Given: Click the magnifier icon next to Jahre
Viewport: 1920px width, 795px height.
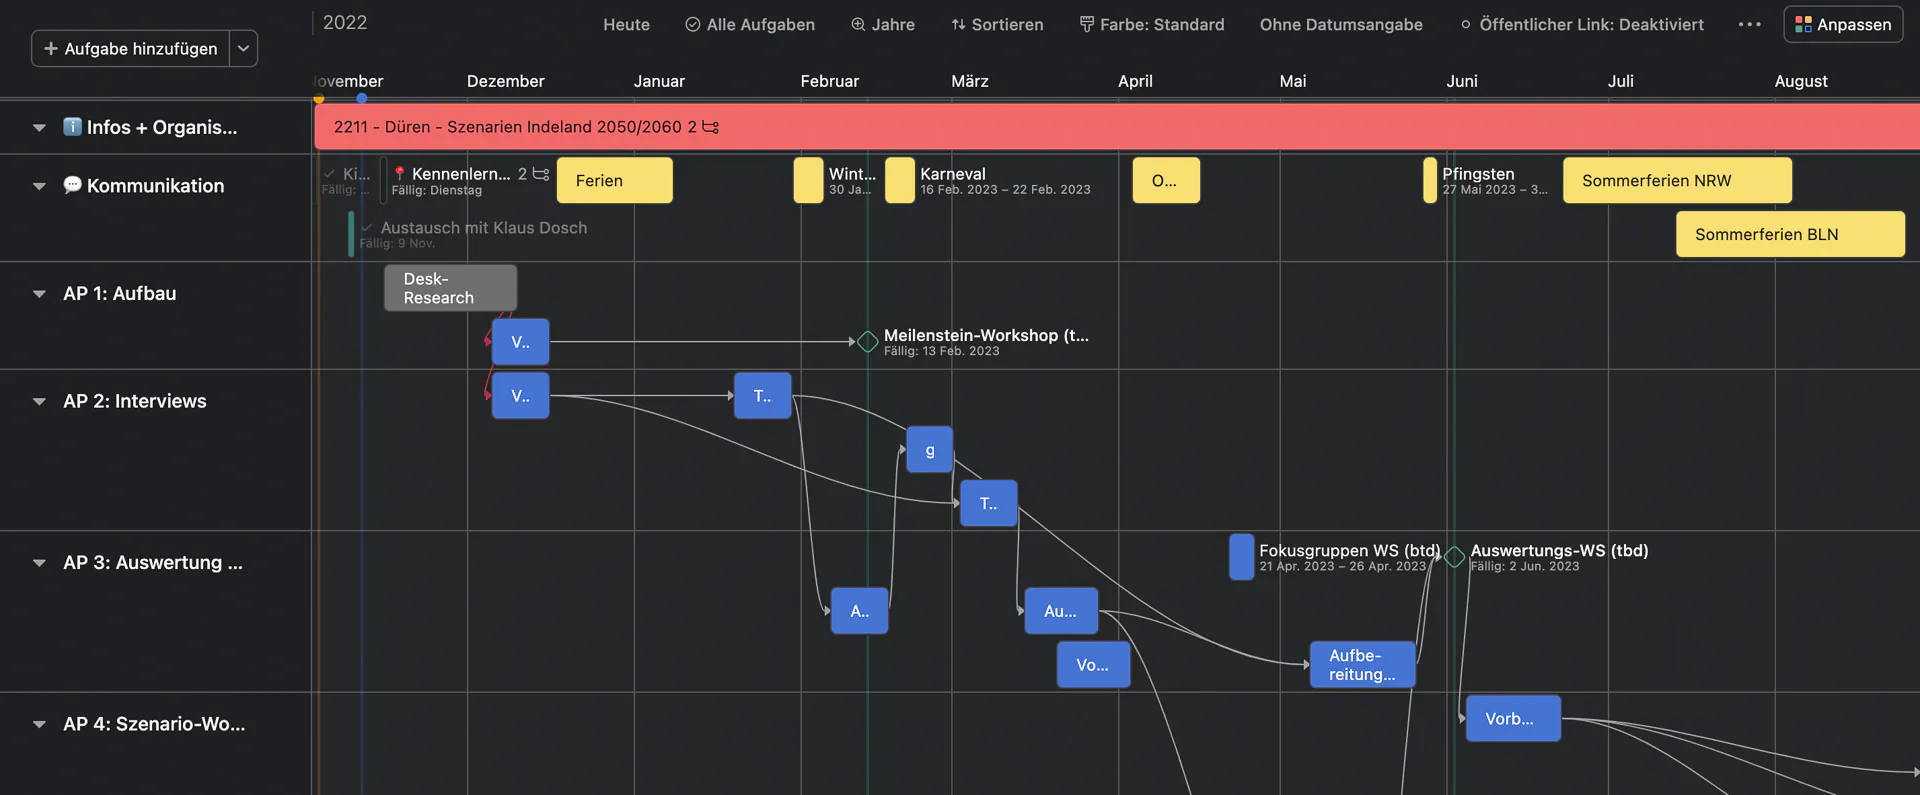Looking at the screenshot, I should click(x=858, y=24).
